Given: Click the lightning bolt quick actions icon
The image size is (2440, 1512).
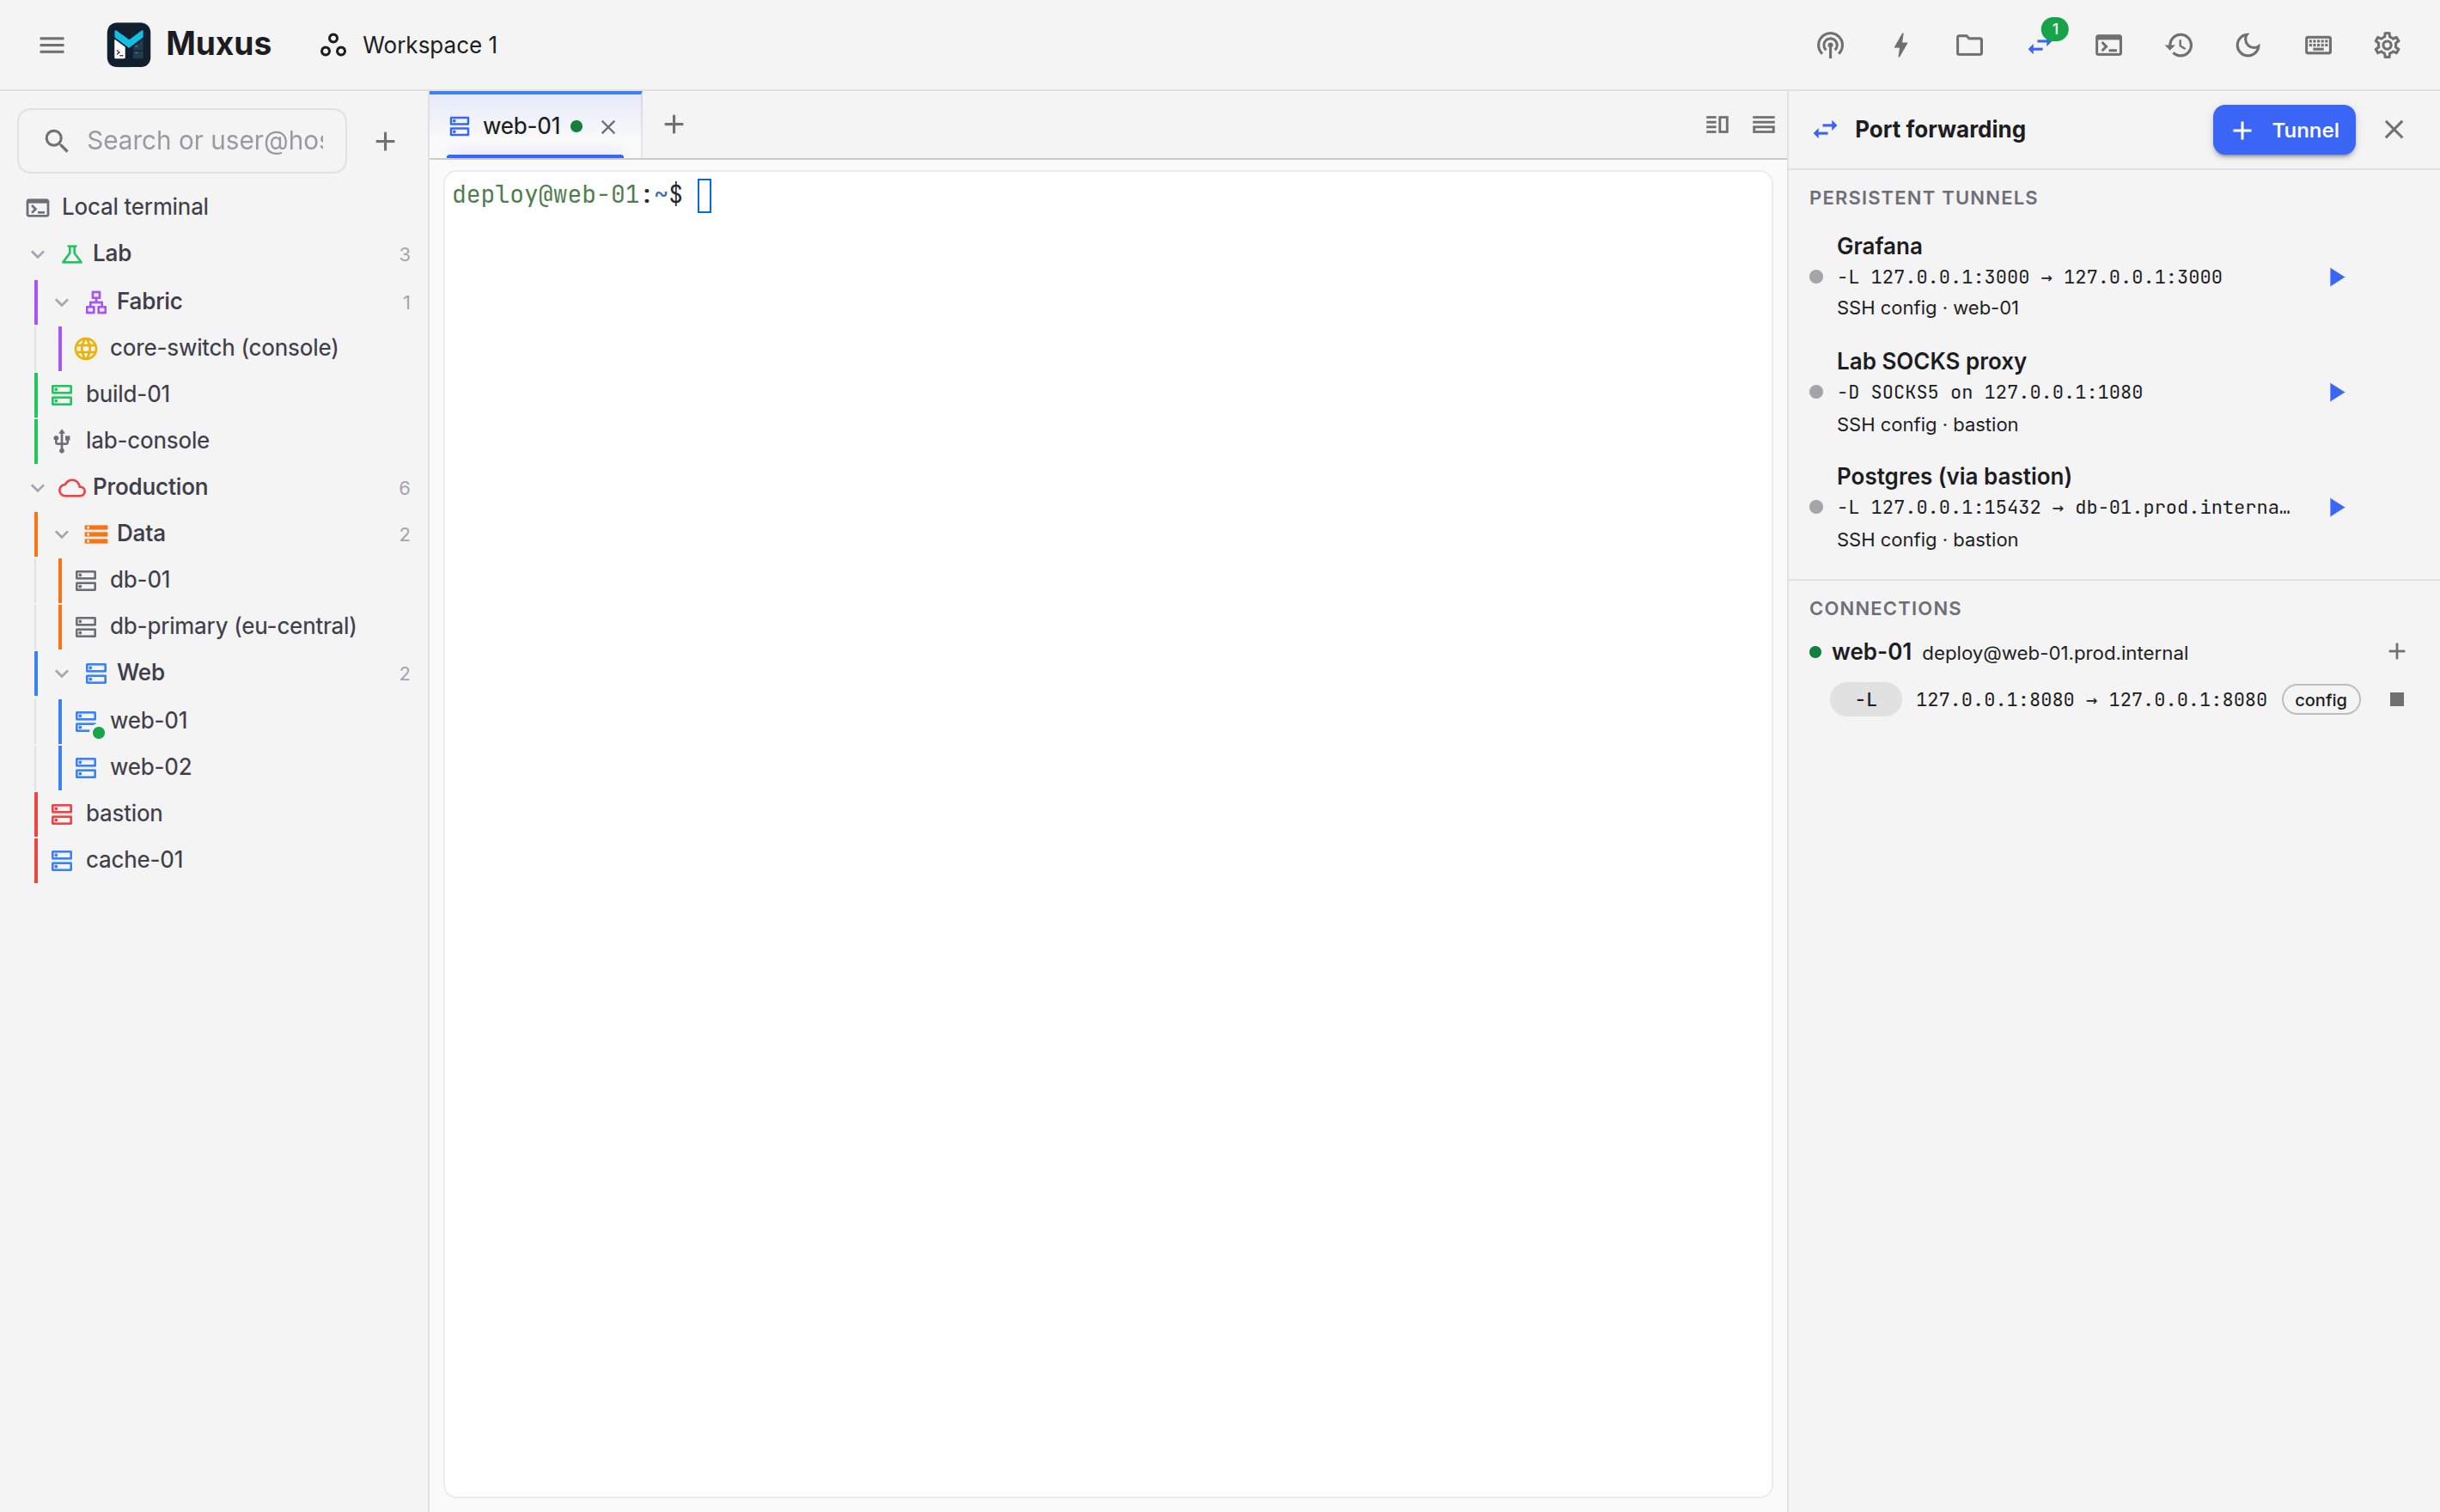Looking at the screenshot, I should (1900, 45).
